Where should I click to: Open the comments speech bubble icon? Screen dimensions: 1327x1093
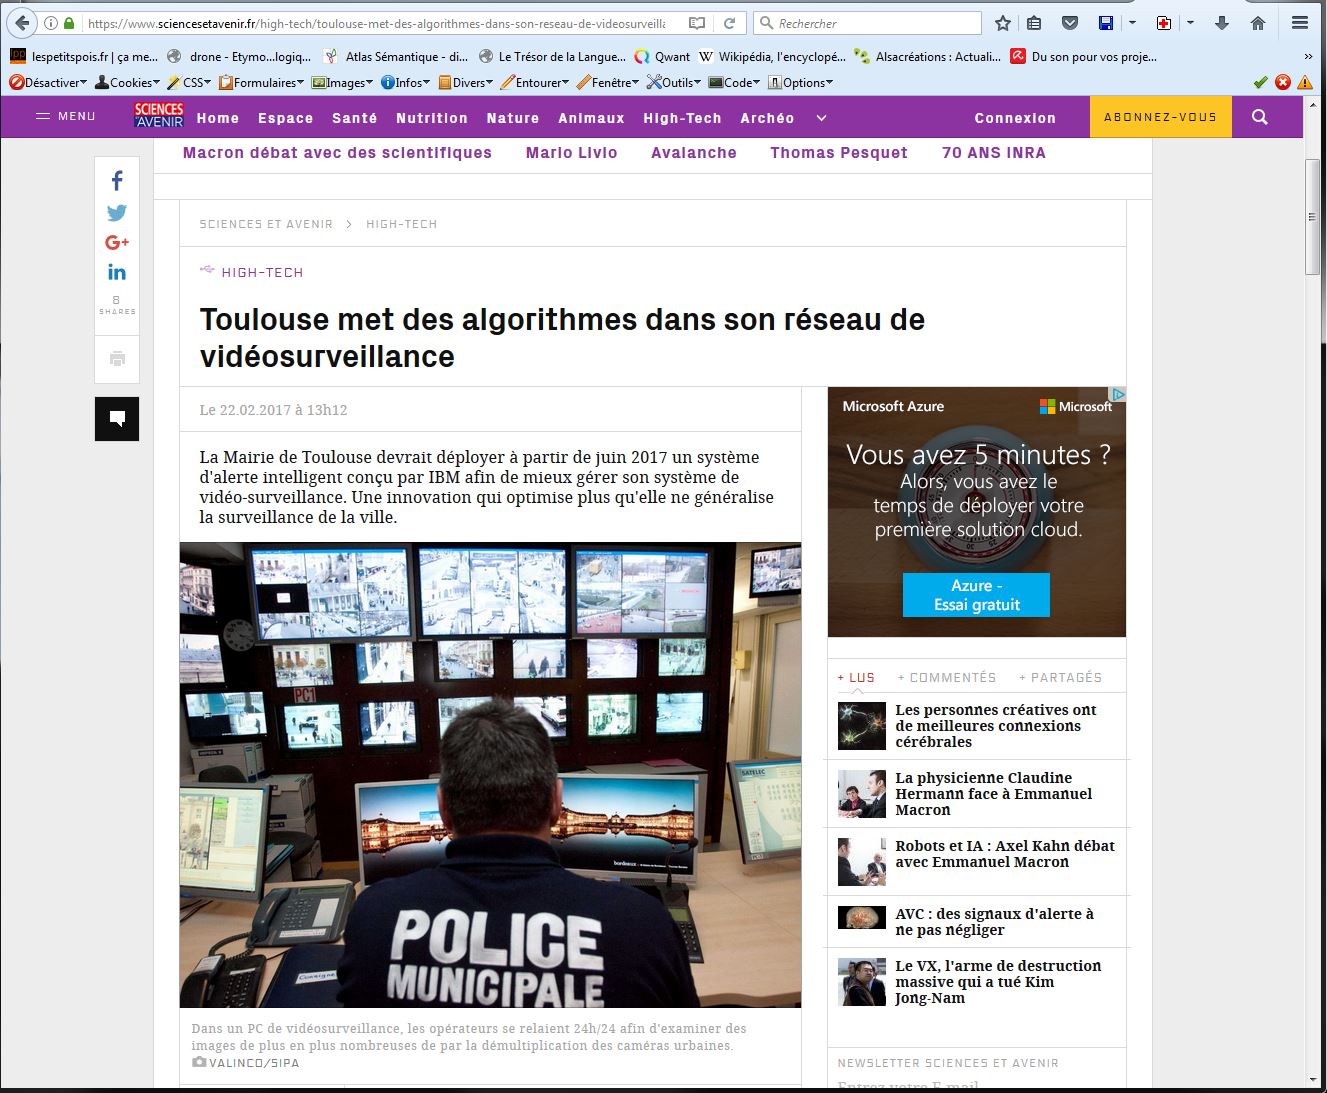117,419
